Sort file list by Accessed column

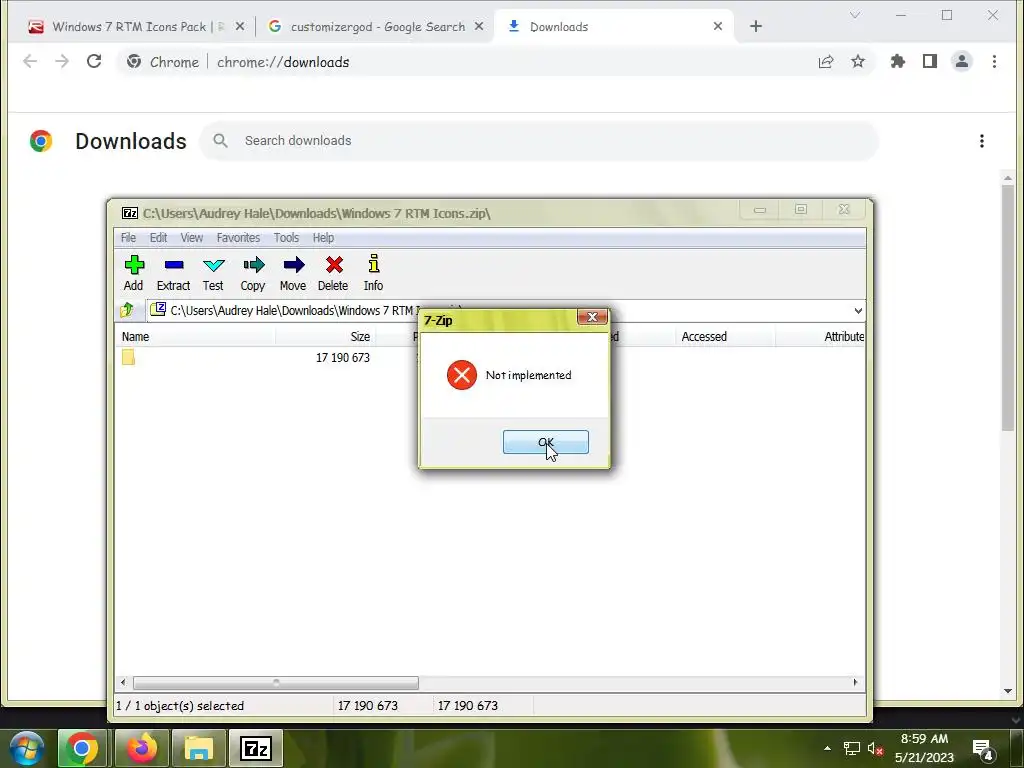pos(725,337)
